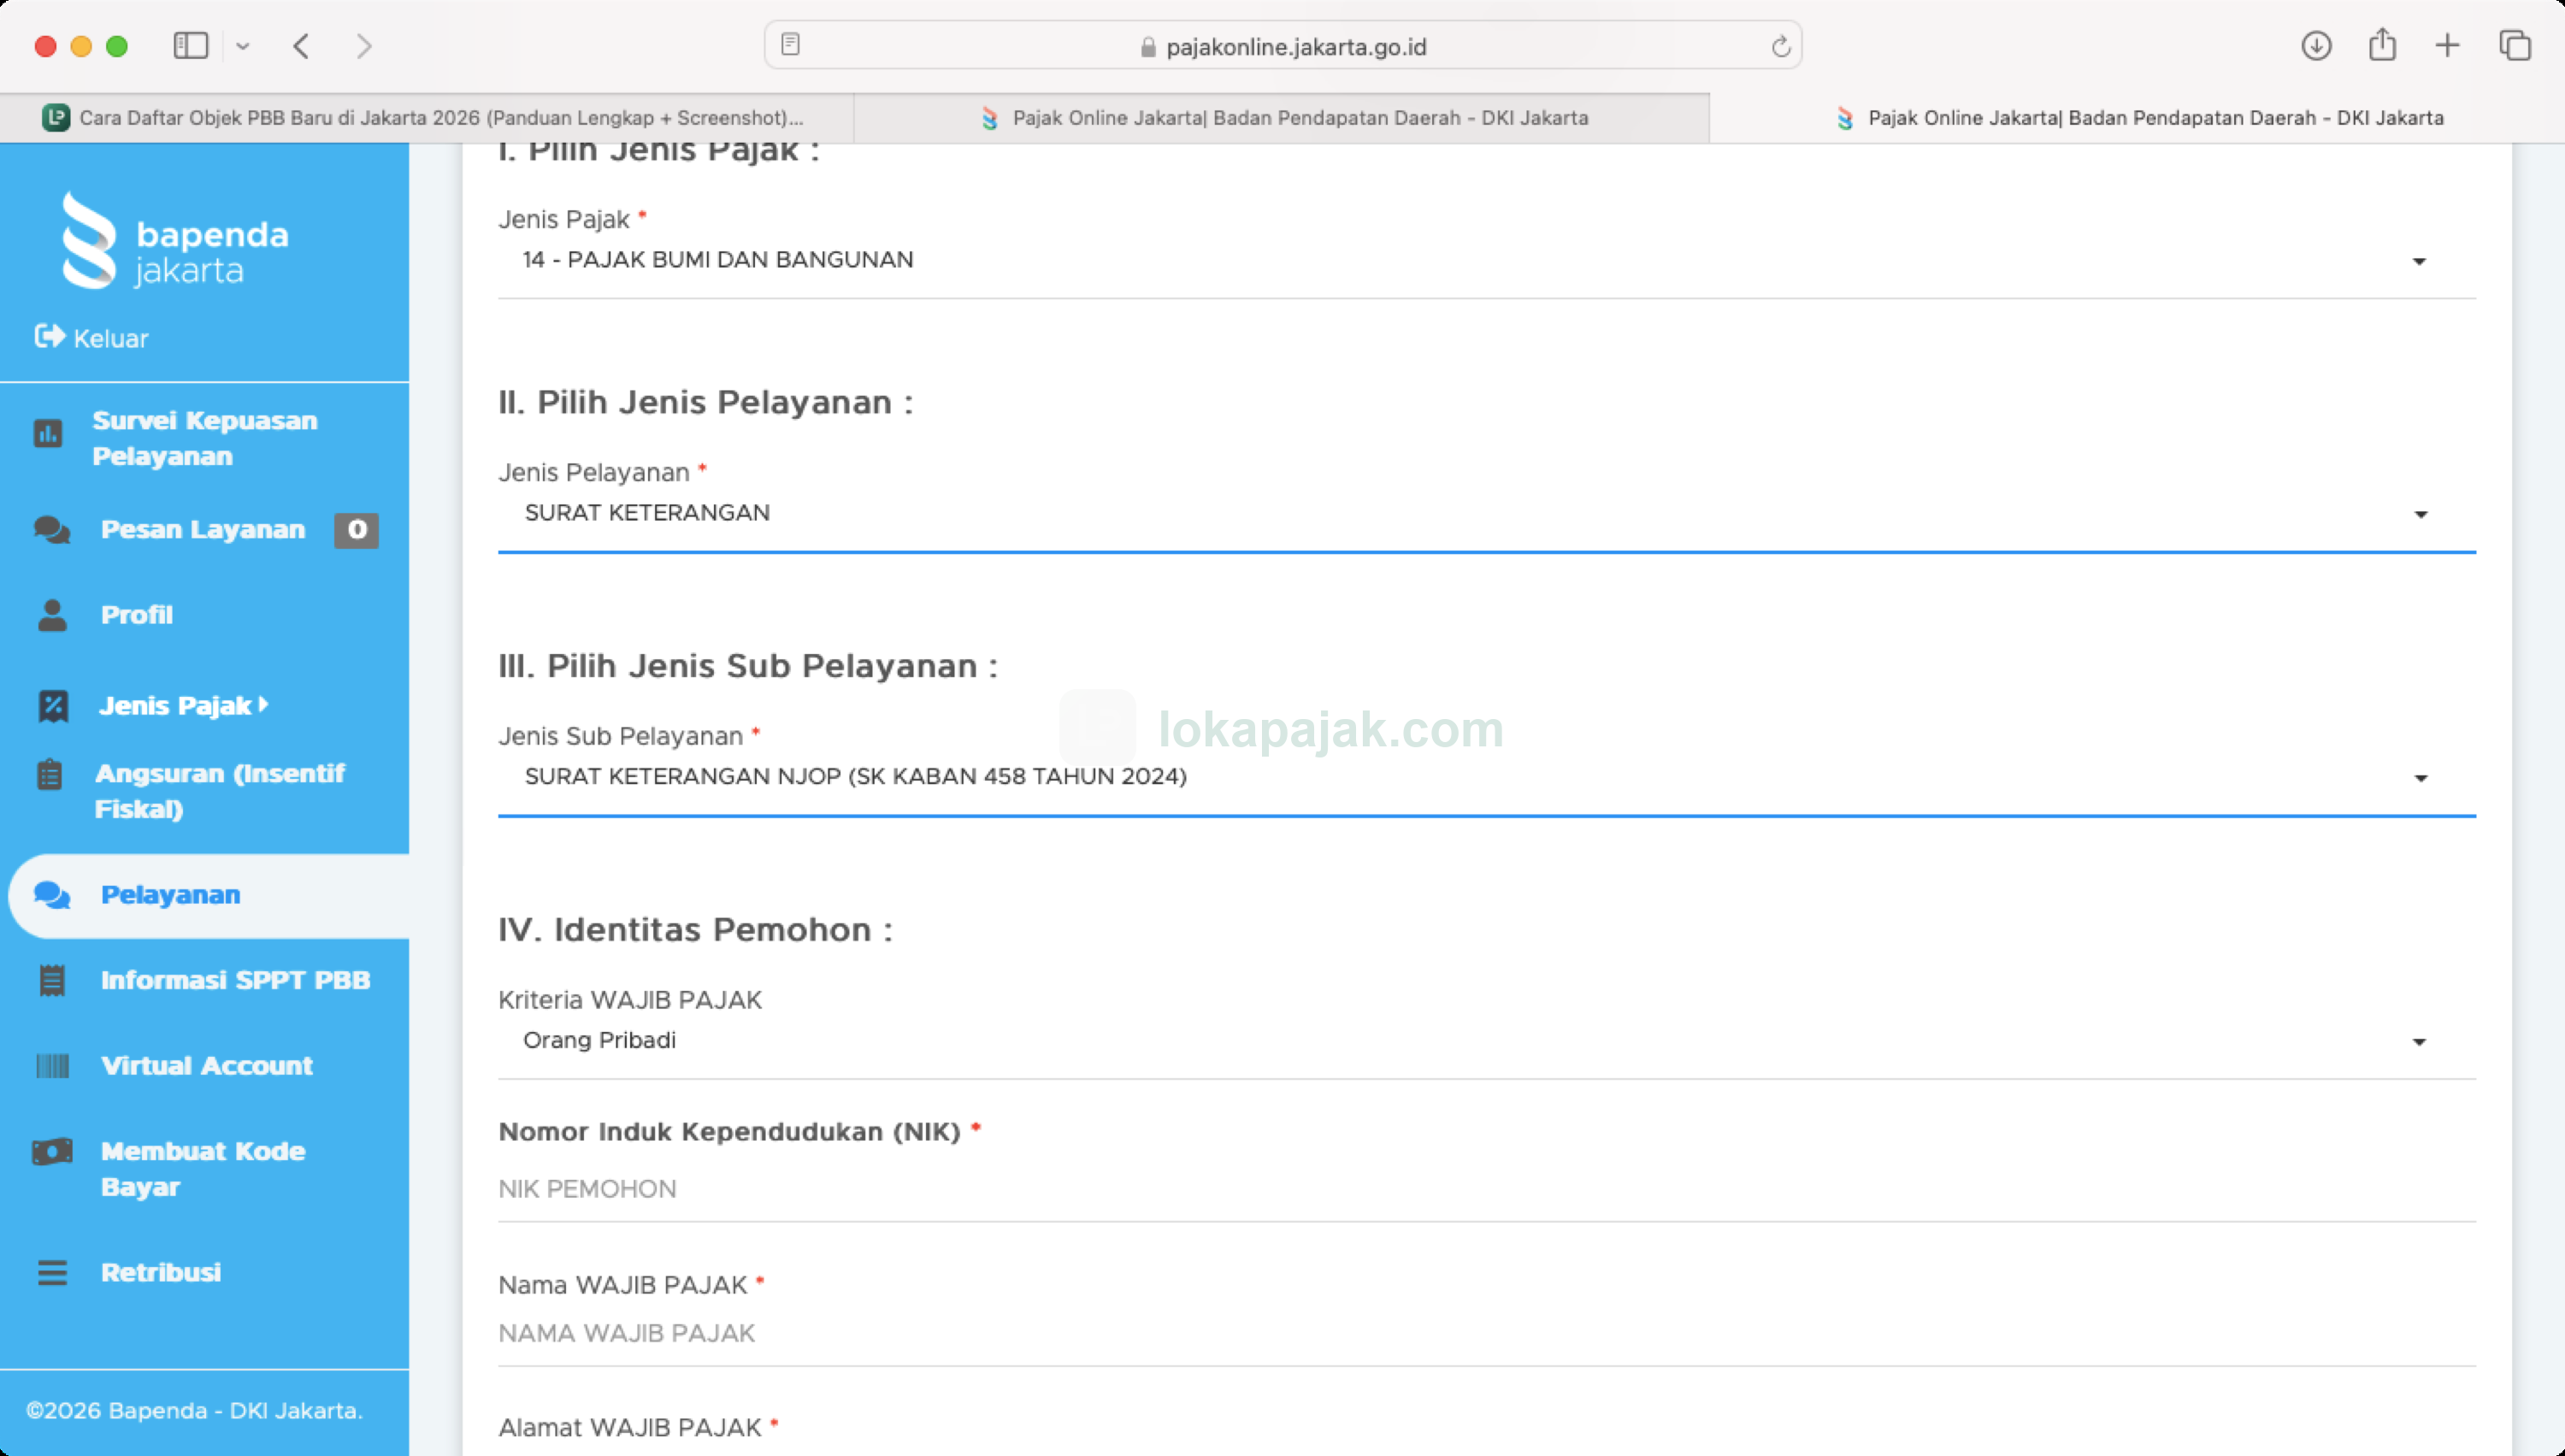Open the Jenis Sub Pelayanan dropdown

click(1486, 777)
